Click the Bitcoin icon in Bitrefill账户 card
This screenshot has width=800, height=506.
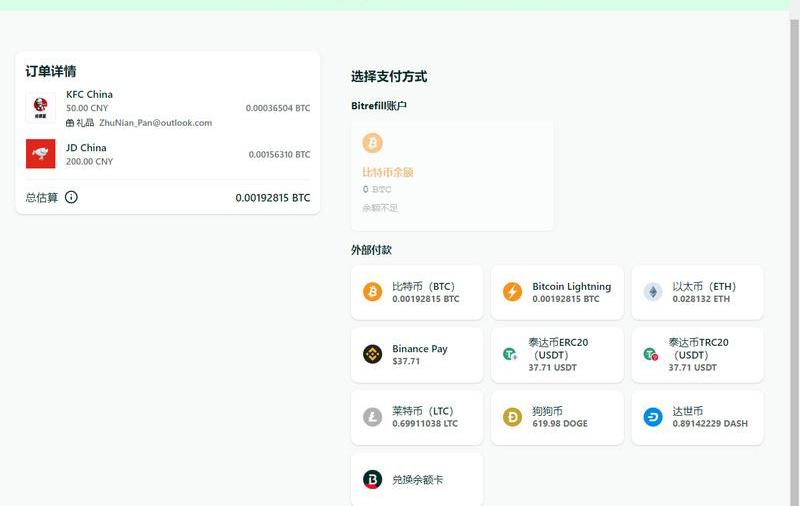click(372, 143)
